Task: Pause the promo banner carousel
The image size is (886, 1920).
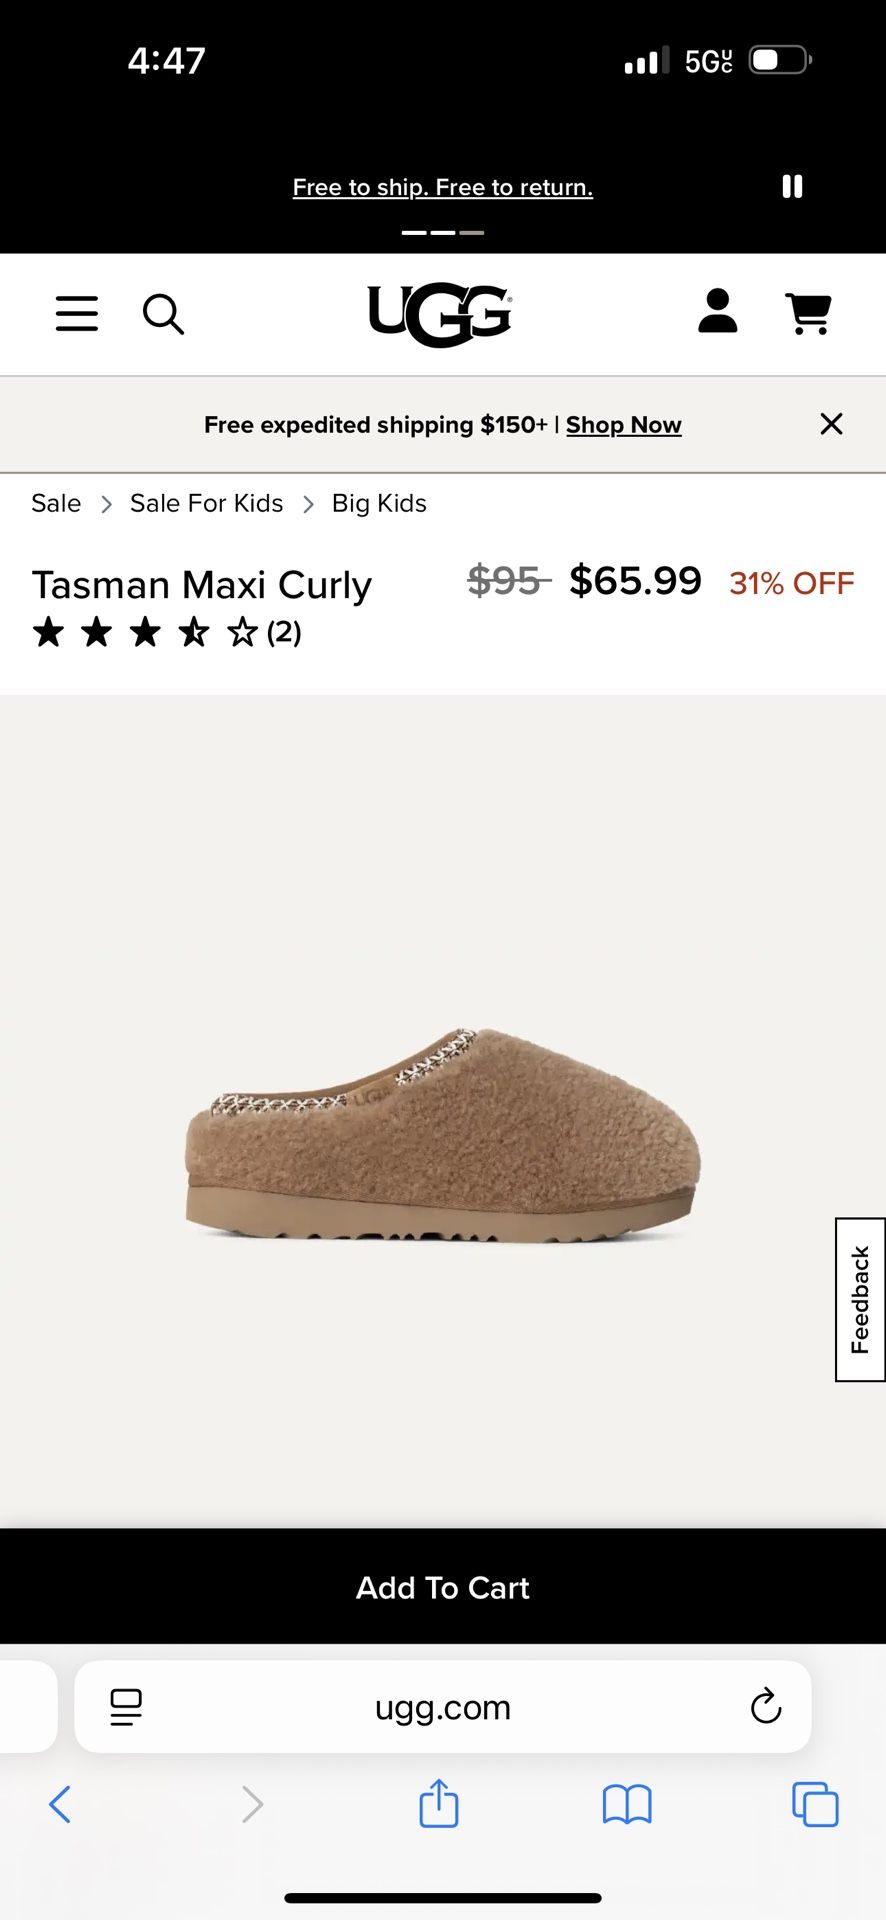Action: [792, 187]
